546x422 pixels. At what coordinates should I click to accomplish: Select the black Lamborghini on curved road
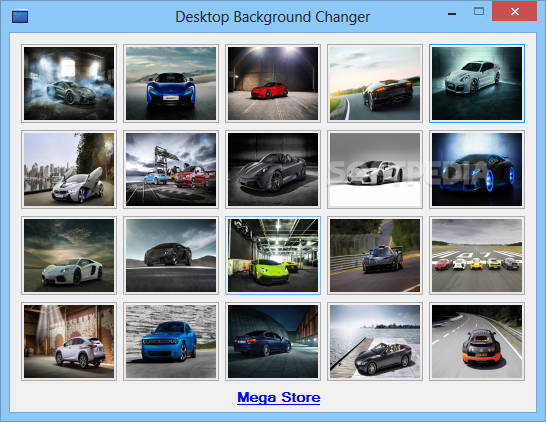coord(375,84)
